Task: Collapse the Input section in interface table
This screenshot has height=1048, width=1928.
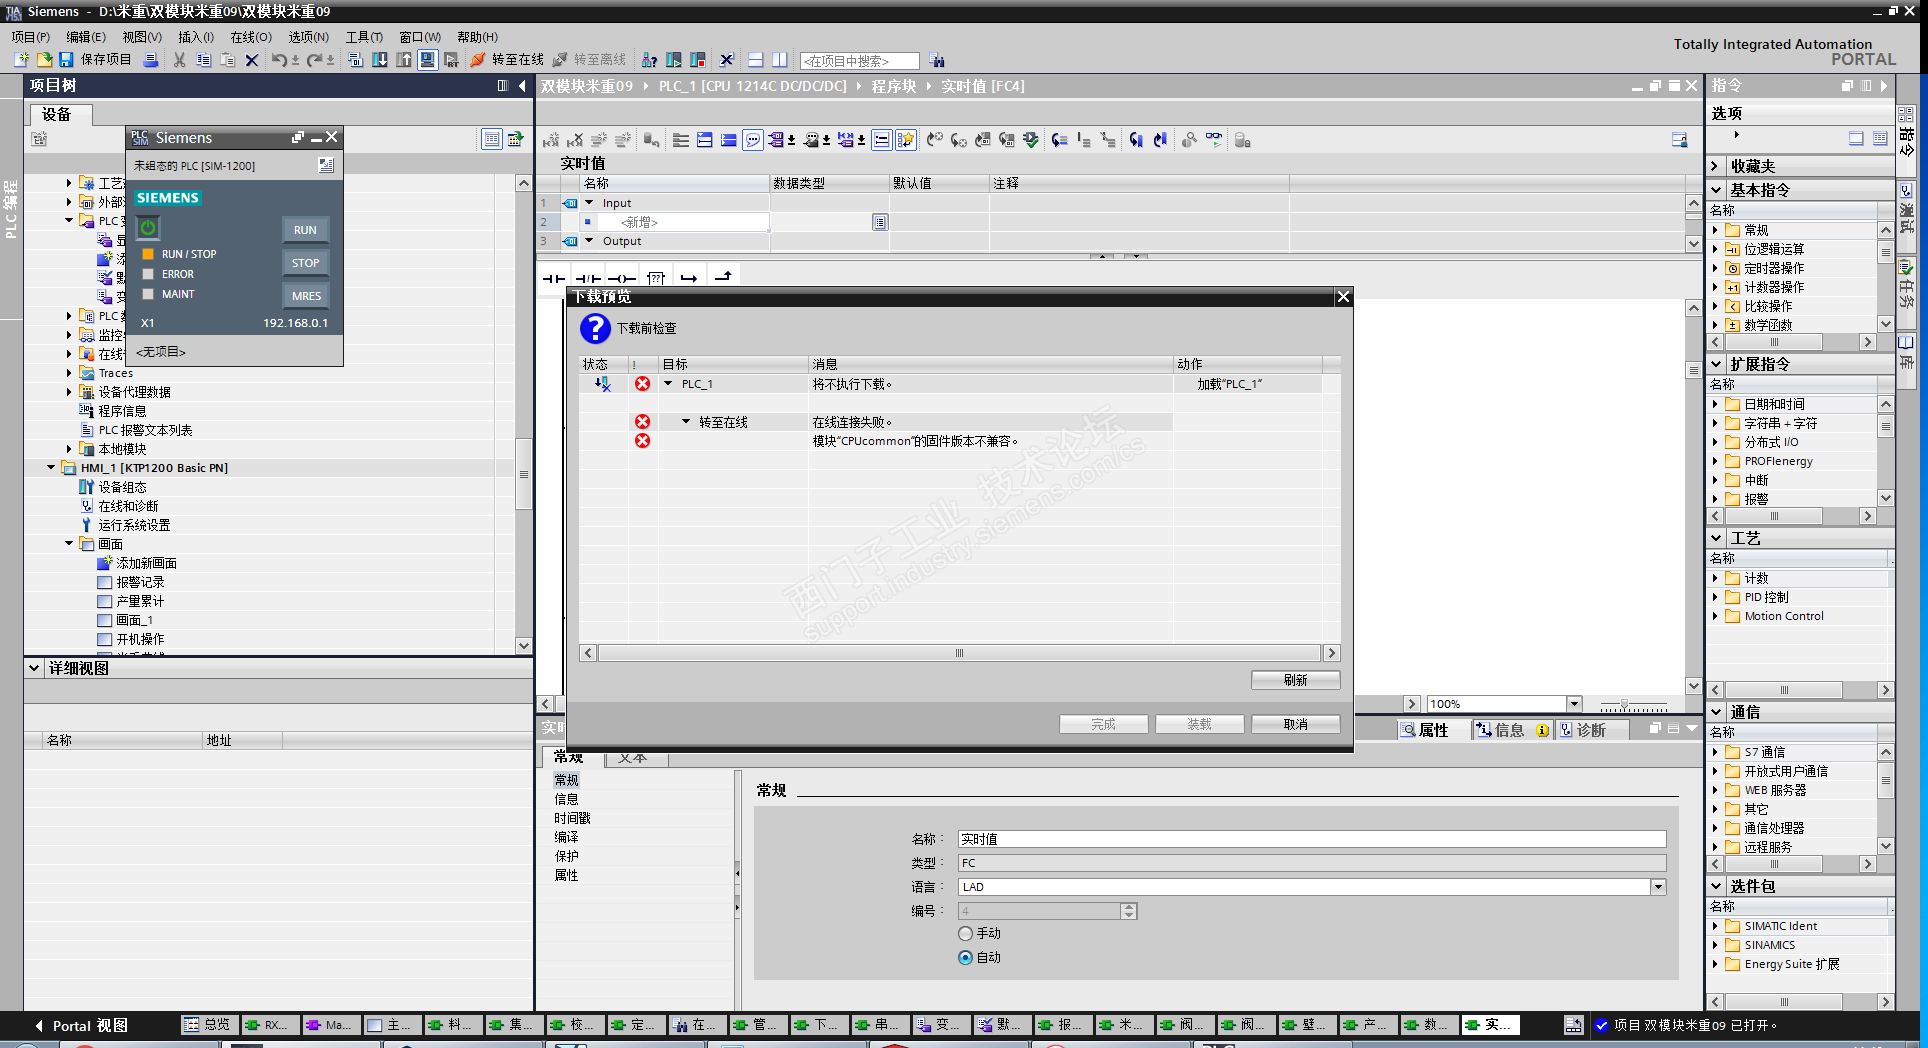Action: (589, 203)
